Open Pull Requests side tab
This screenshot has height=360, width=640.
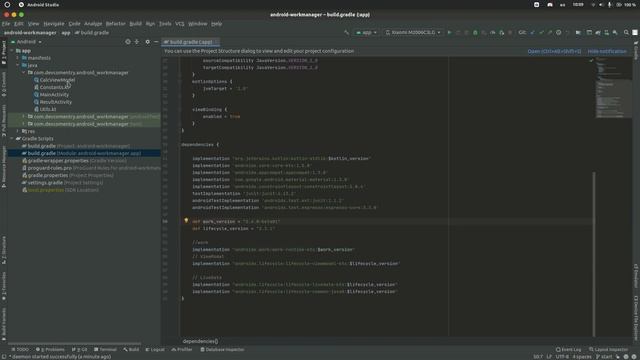(4, 120)
